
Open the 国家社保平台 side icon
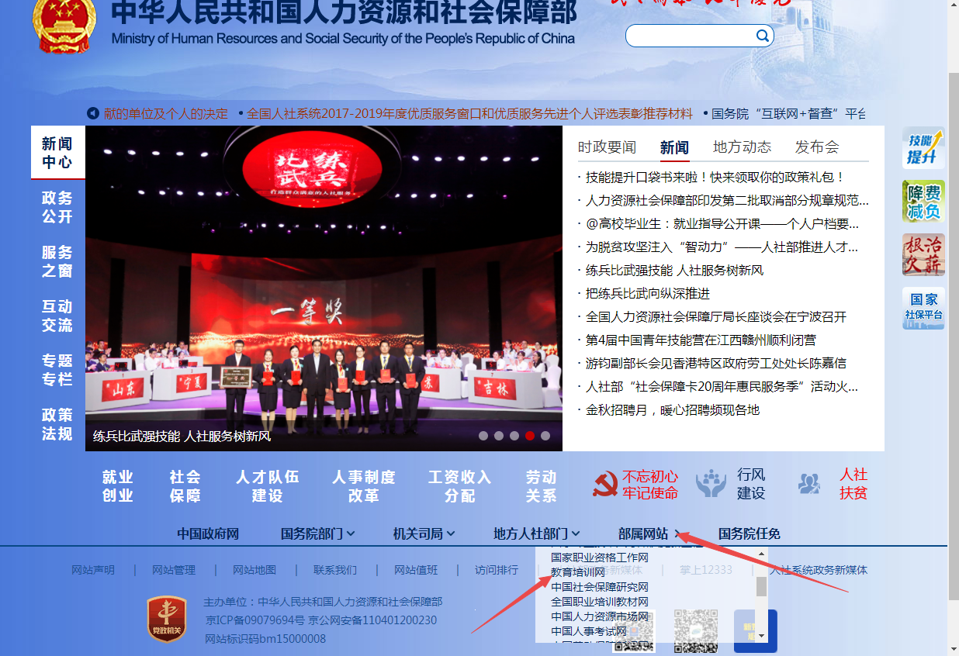(x=923, y=308)
